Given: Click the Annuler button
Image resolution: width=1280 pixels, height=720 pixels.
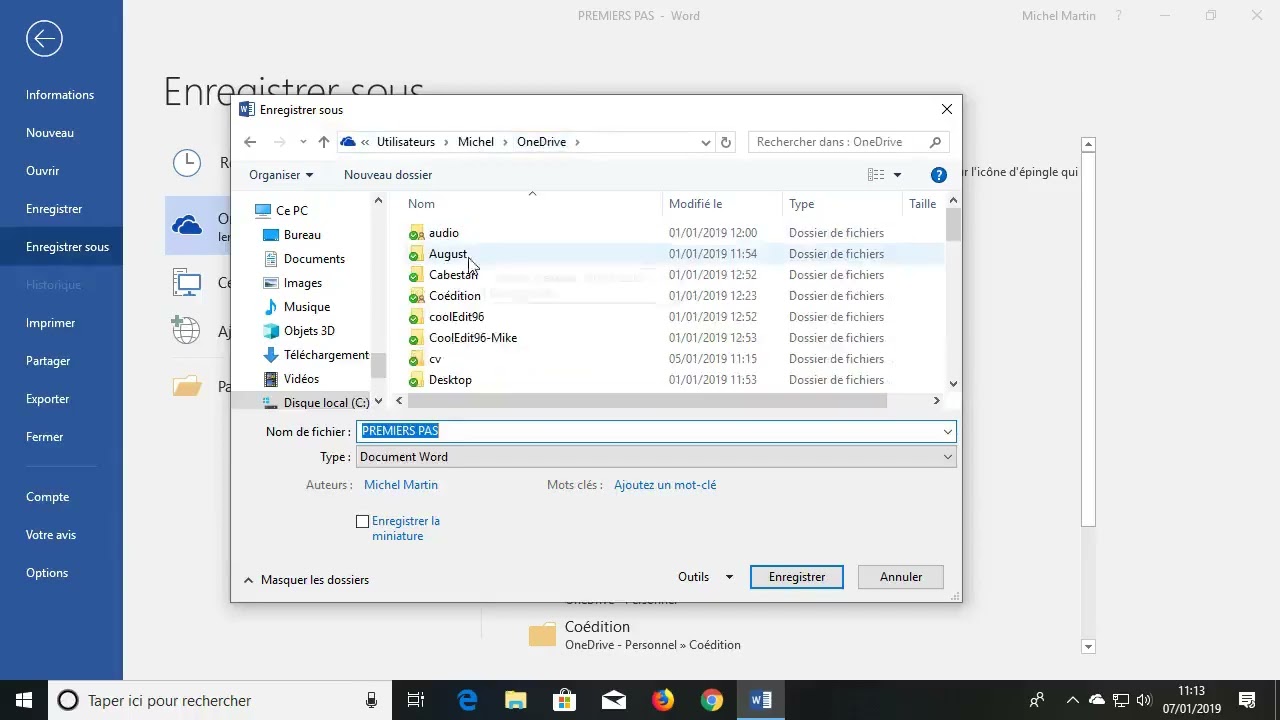Looking at the screenshot, I should 901,577.
